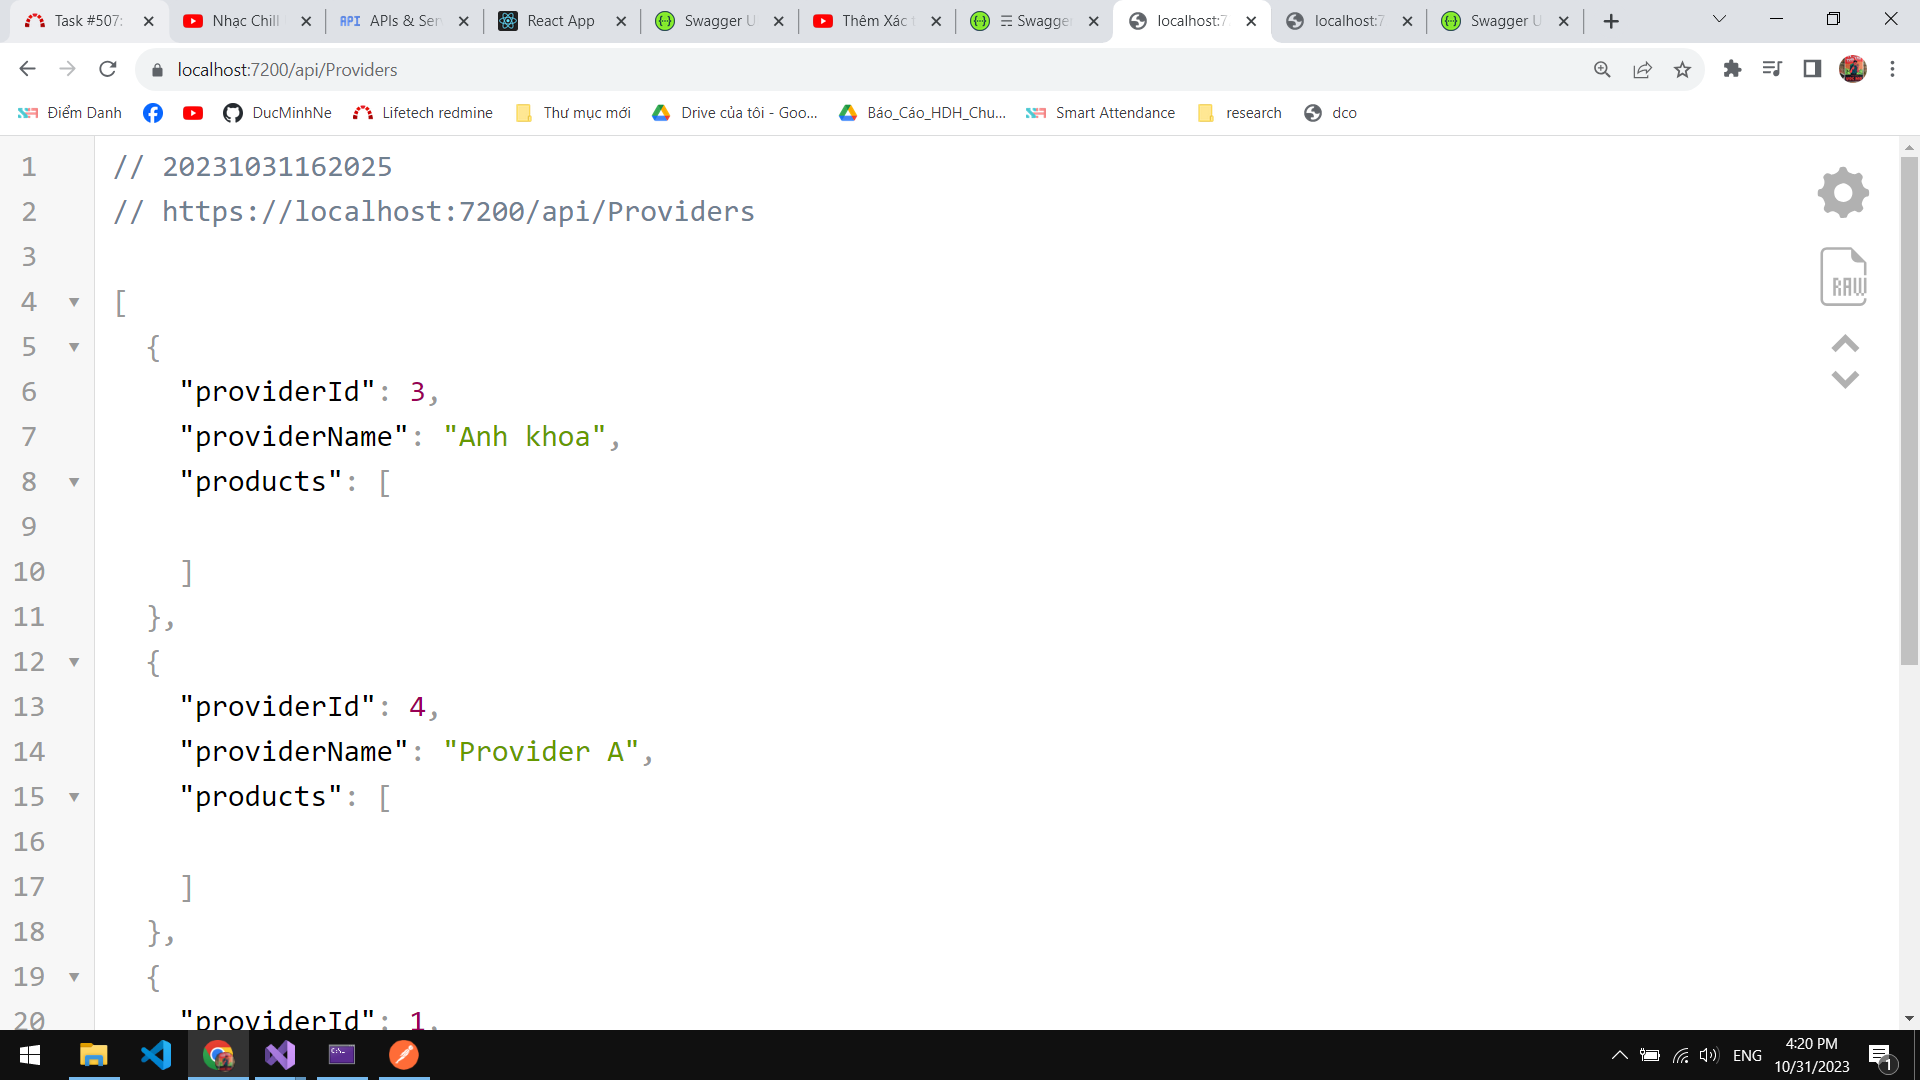Bookmark this page with star icon
1920x1080 pixels.
[1682, 70]
